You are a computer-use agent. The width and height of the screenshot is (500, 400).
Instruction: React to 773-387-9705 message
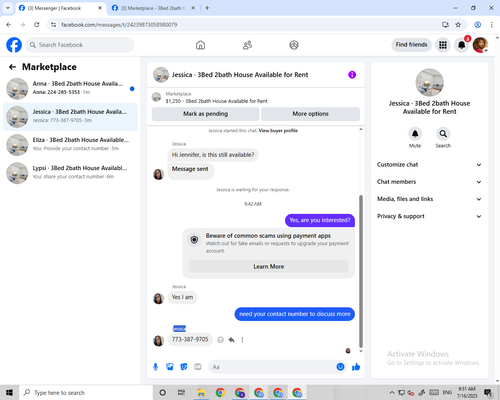pyautogui.click(x=220, y=340)
